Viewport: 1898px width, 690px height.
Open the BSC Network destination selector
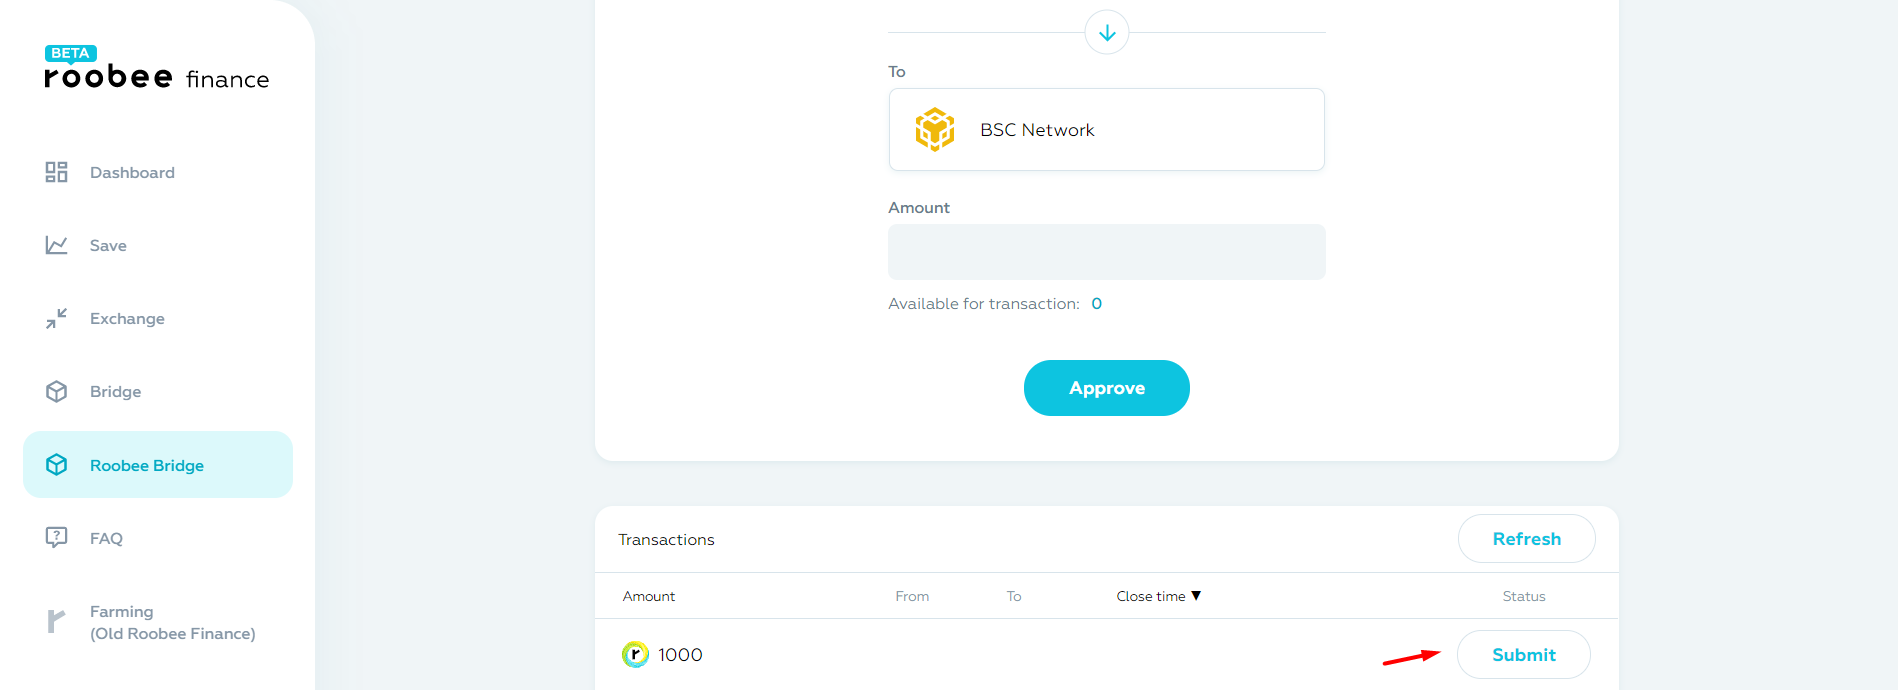(1107, 130)
